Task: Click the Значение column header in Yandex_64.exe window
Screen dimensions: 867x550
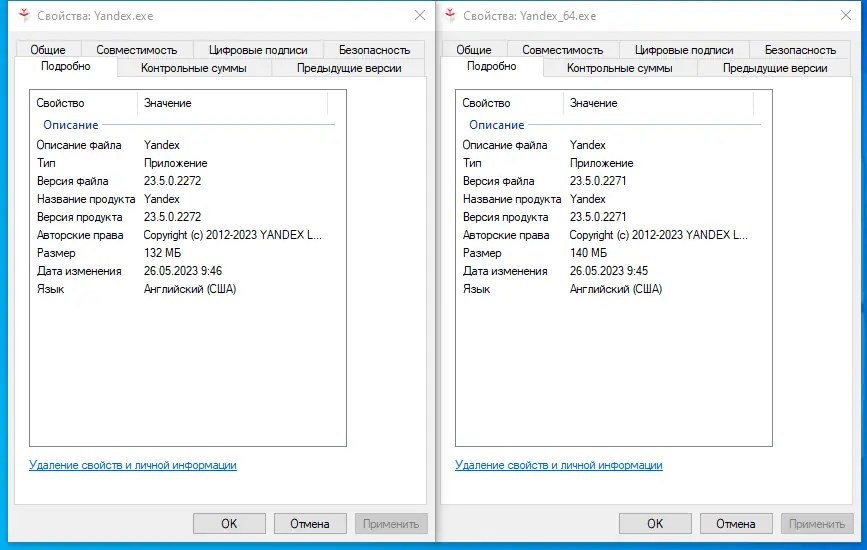Action: (594, 103)
